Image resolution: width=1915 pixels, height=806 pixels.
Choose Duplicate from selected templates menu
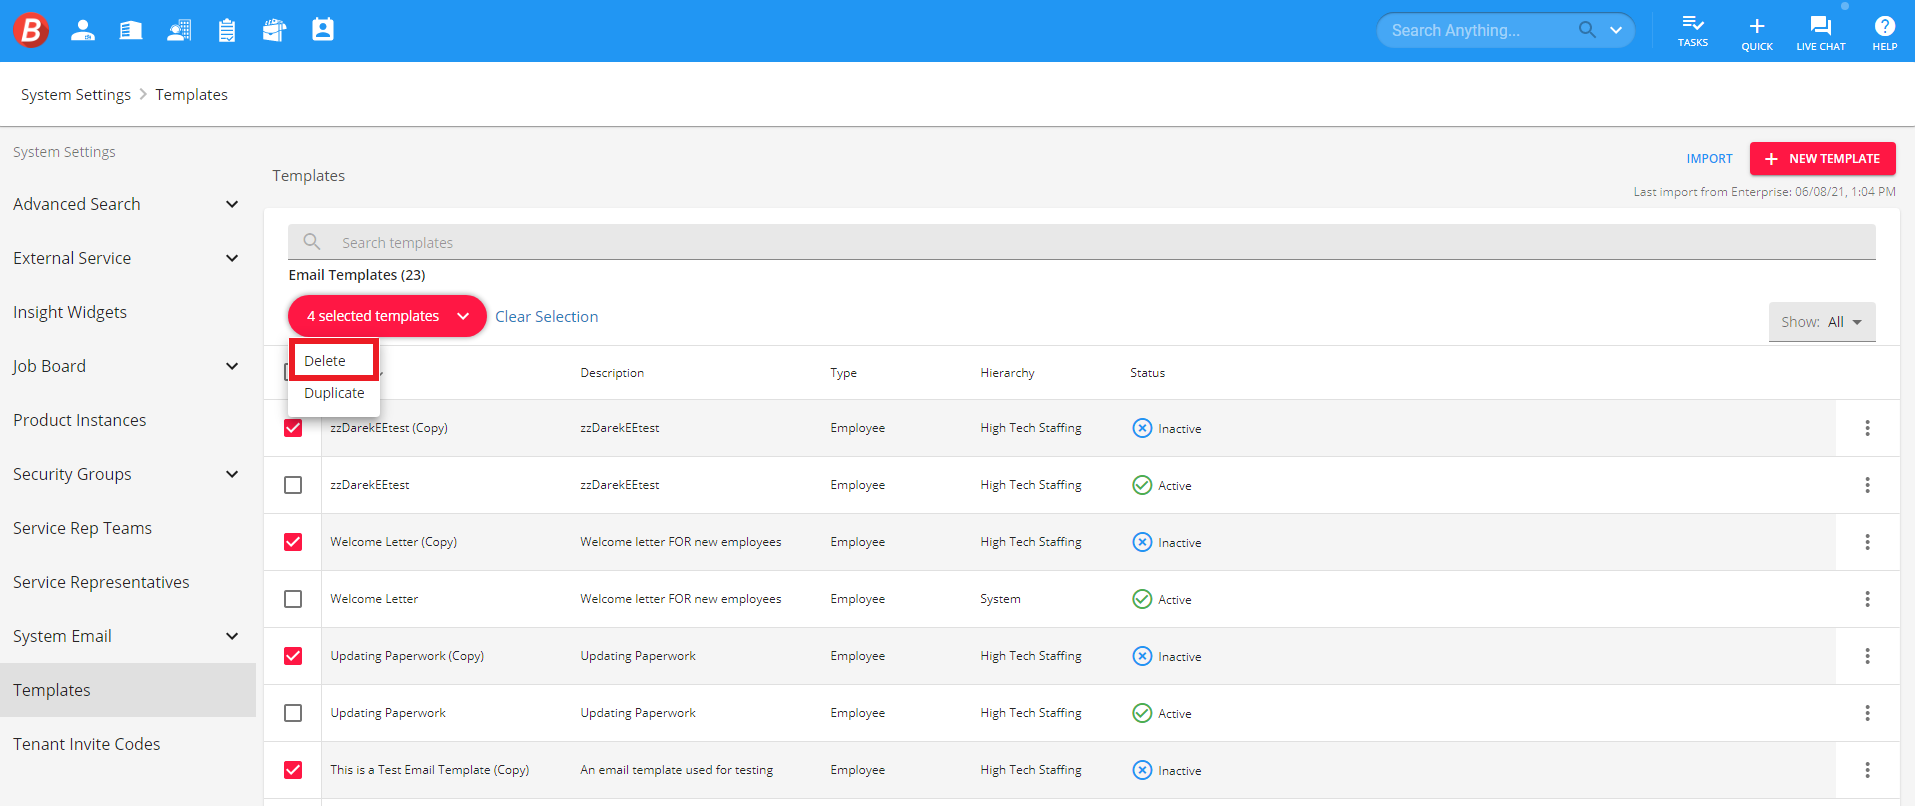334,393
